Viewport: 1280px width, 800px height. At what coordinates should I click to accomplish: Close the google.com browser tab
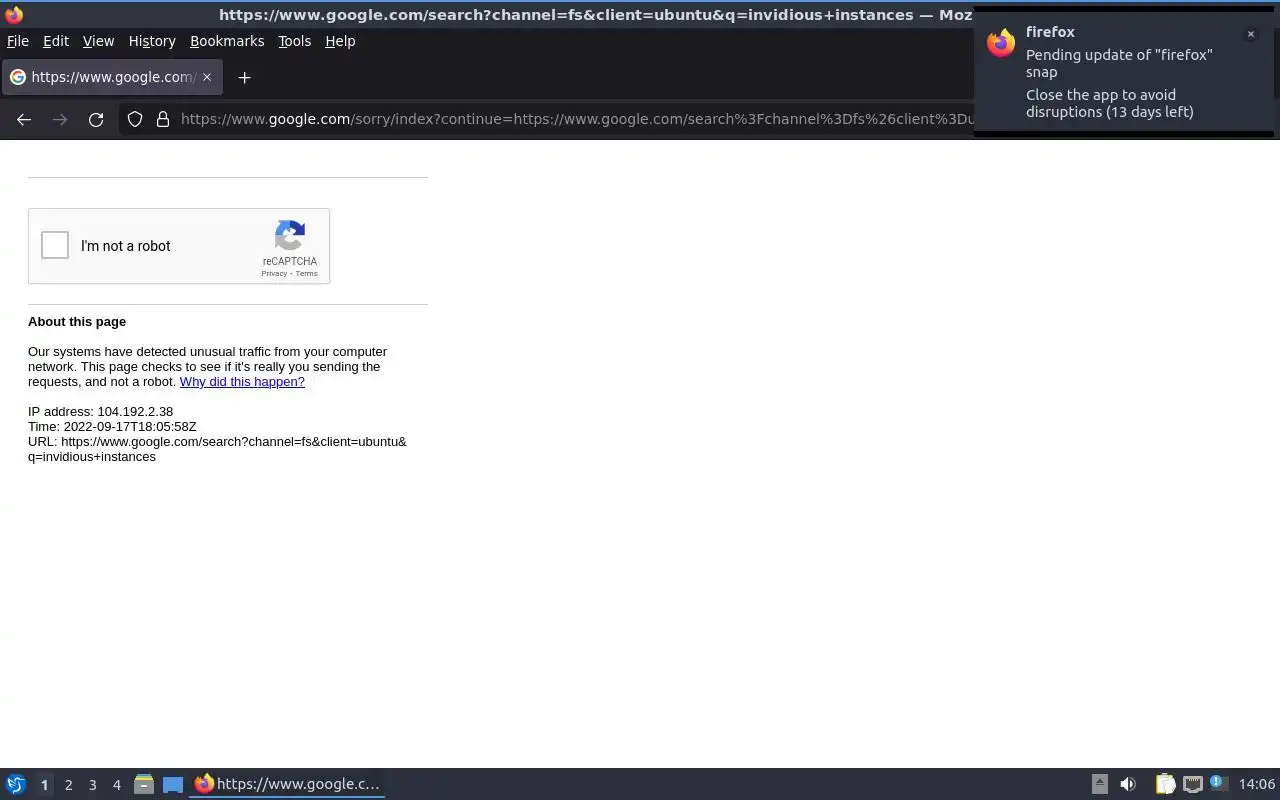[x=207, y=77]
